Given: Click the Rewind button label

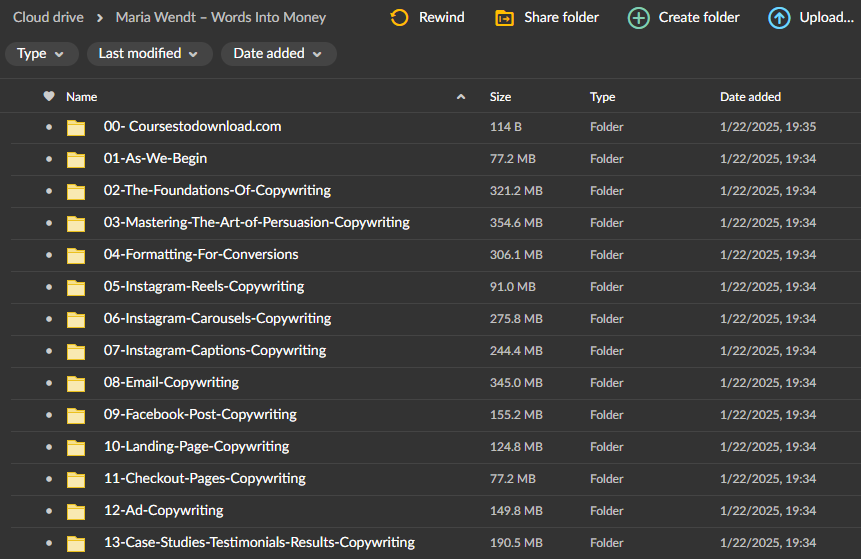Looking at the screenshot, I should tap(441, 18).
